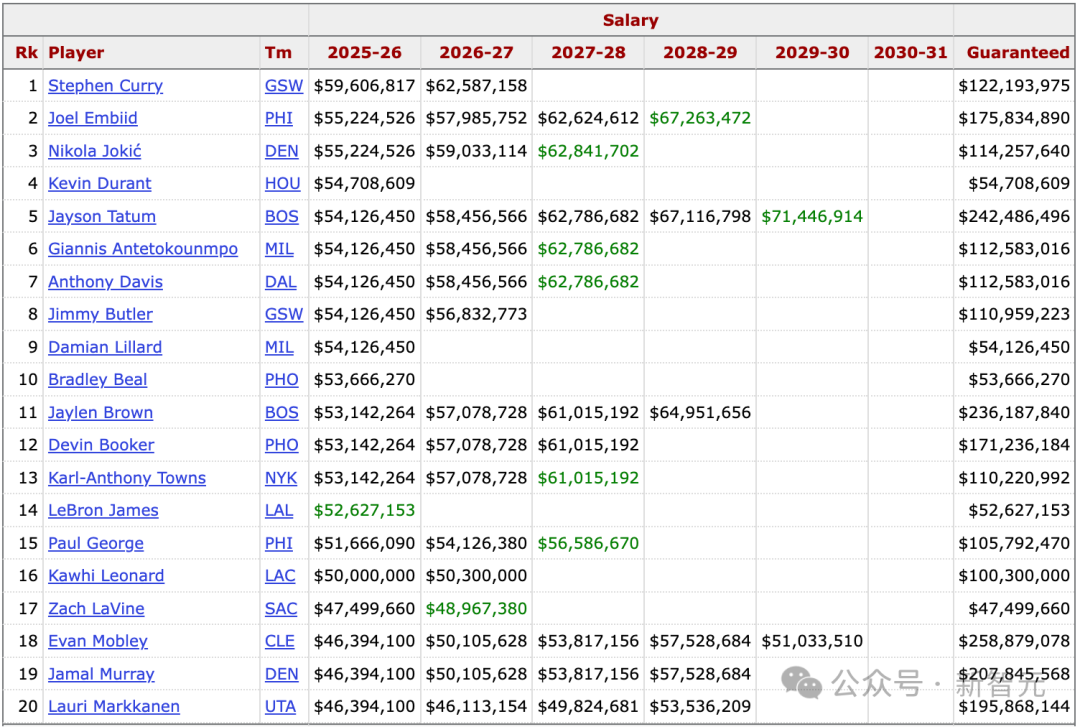Sort by the 2025-26 column header
The width and height of the screenshot is (1080, 727).
[x=364, y=52]
